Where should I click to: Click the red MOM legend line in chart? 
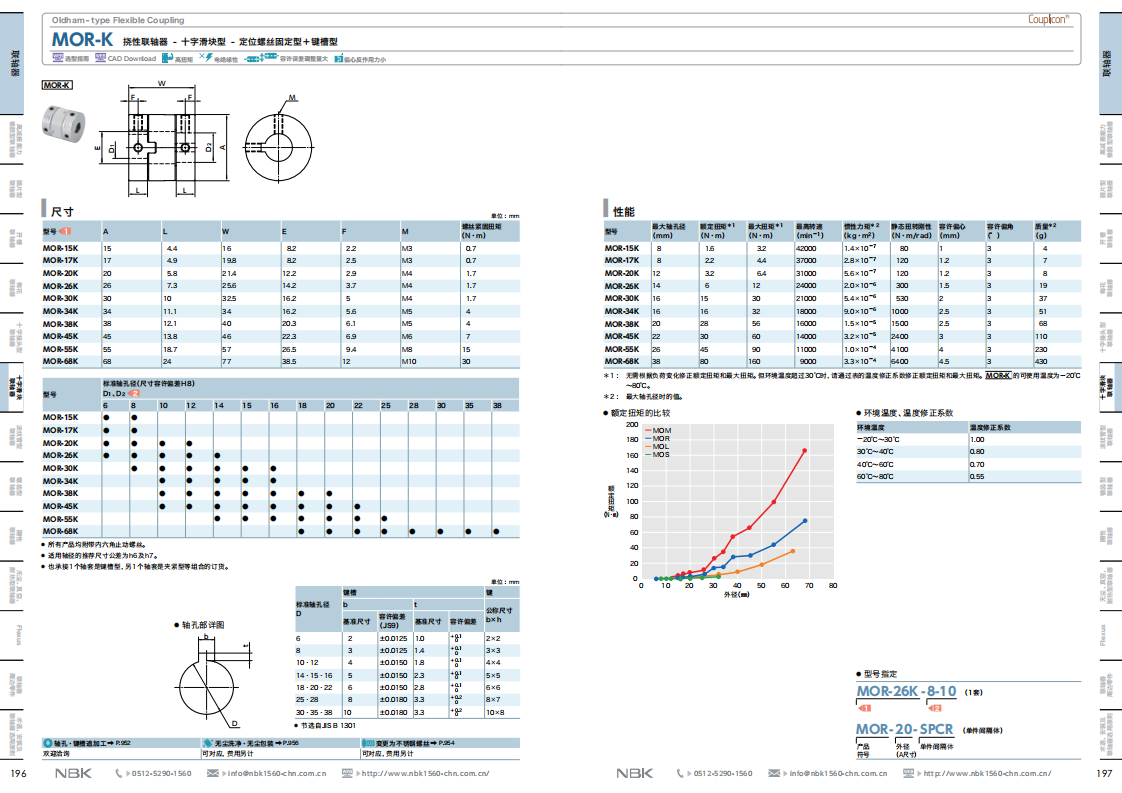pyautogui.click(x=648, y=431)
